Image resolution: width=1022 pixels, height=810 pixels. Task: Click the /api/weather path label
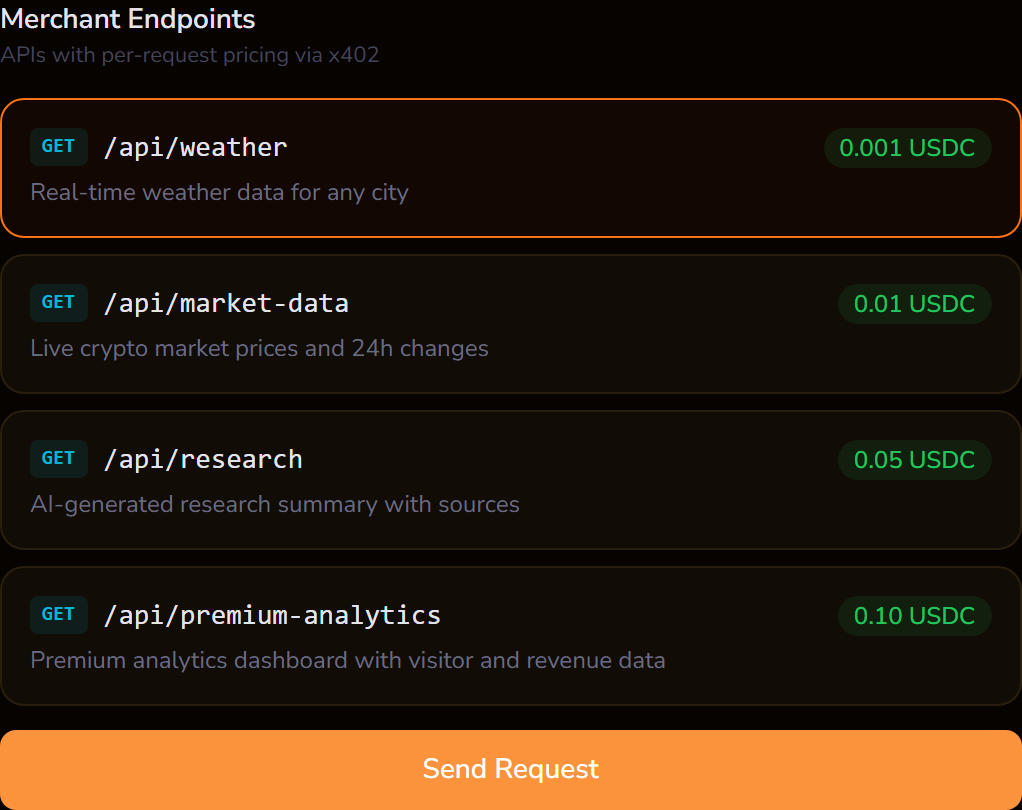pos(196,146)
